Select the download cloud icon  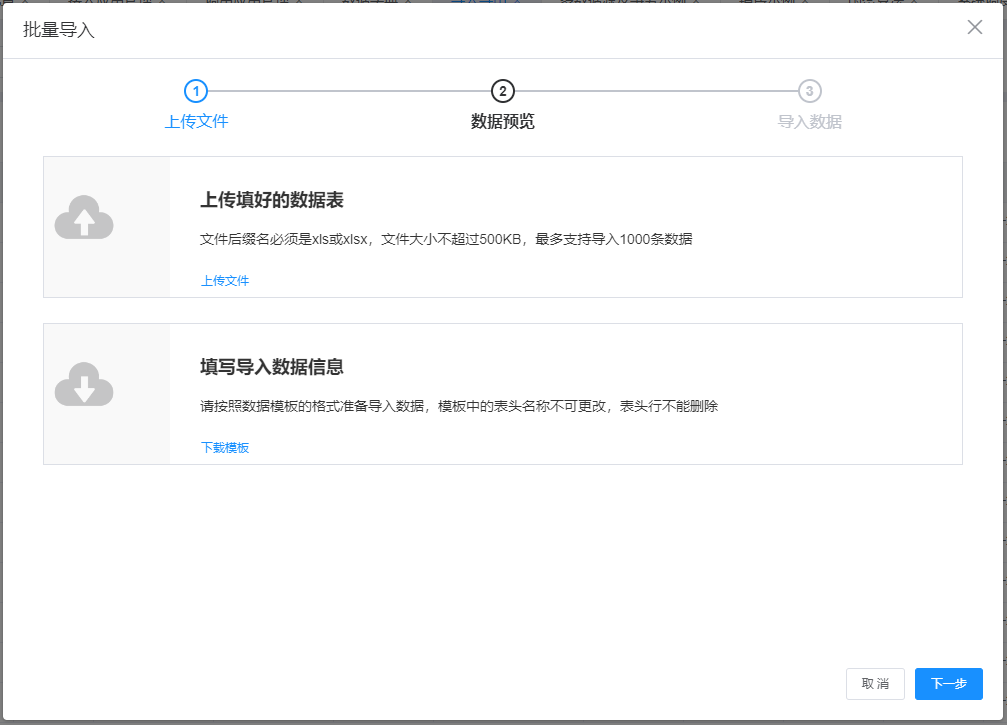tap(84, 384)
